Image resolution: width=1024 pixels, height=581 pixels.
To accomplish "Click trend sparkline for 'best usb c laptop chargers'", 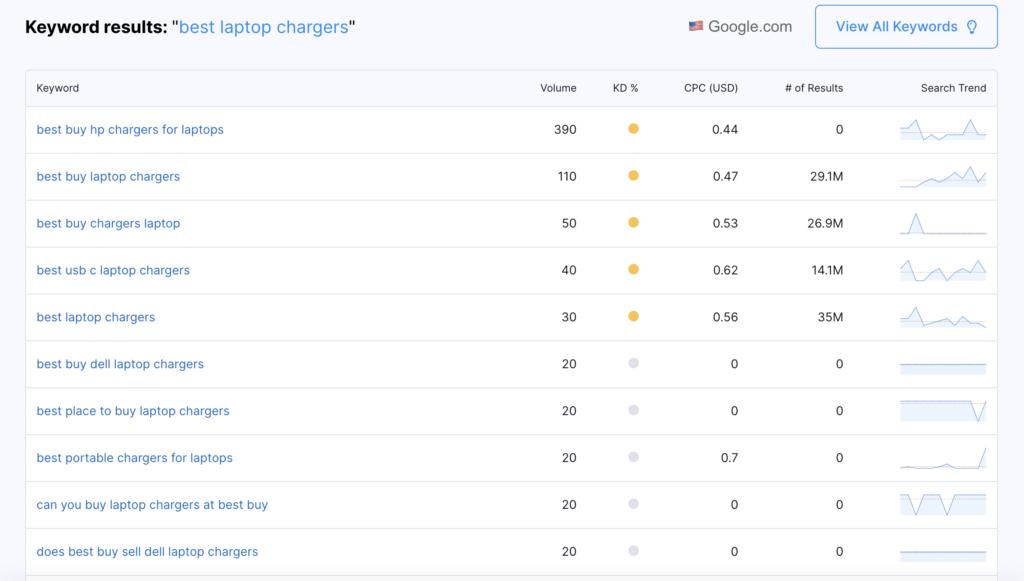I will pos(943,270).
